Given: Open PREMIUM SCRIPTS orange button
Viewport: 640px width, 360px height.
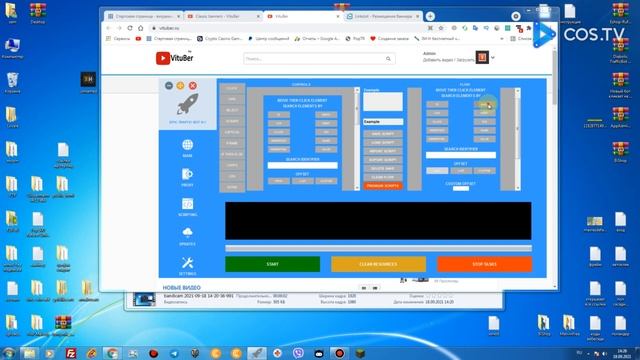Looking at the screenshot, I should pyautogui.click(x=383, y=186).
